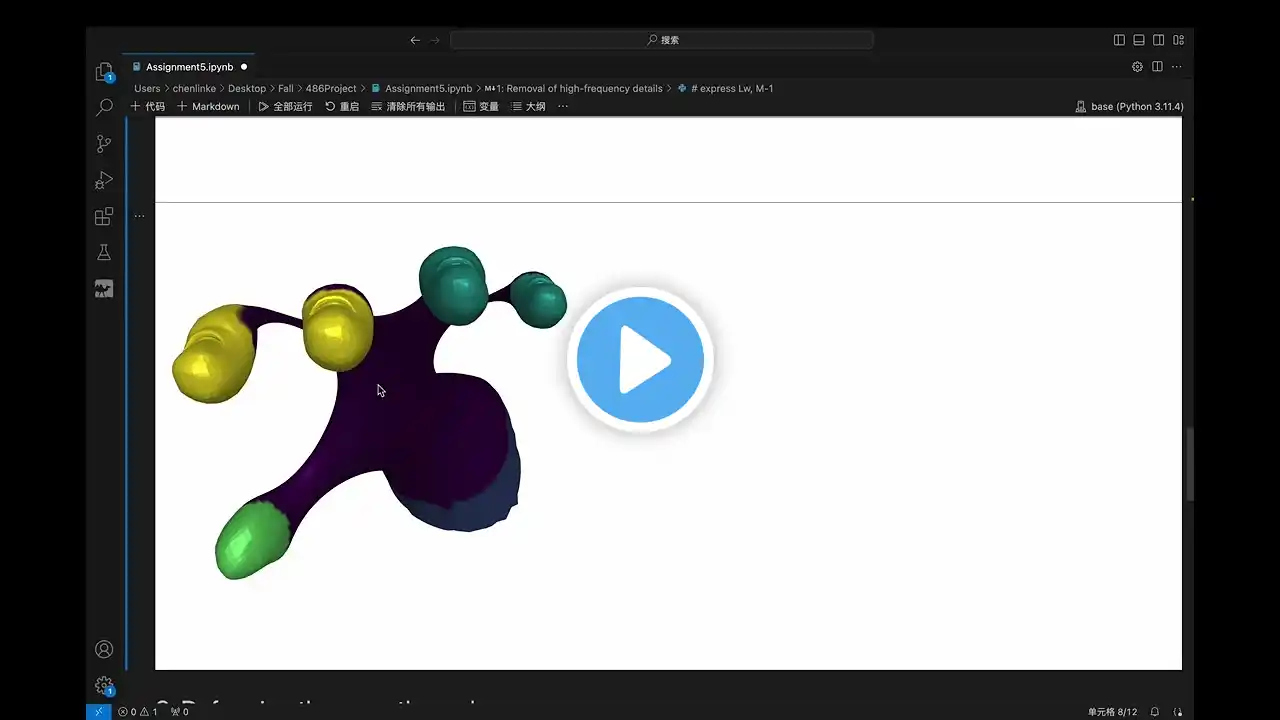Screen dimensions: 1280x720
Task: Click the search box in the title bar
Action: pos(662,40)
